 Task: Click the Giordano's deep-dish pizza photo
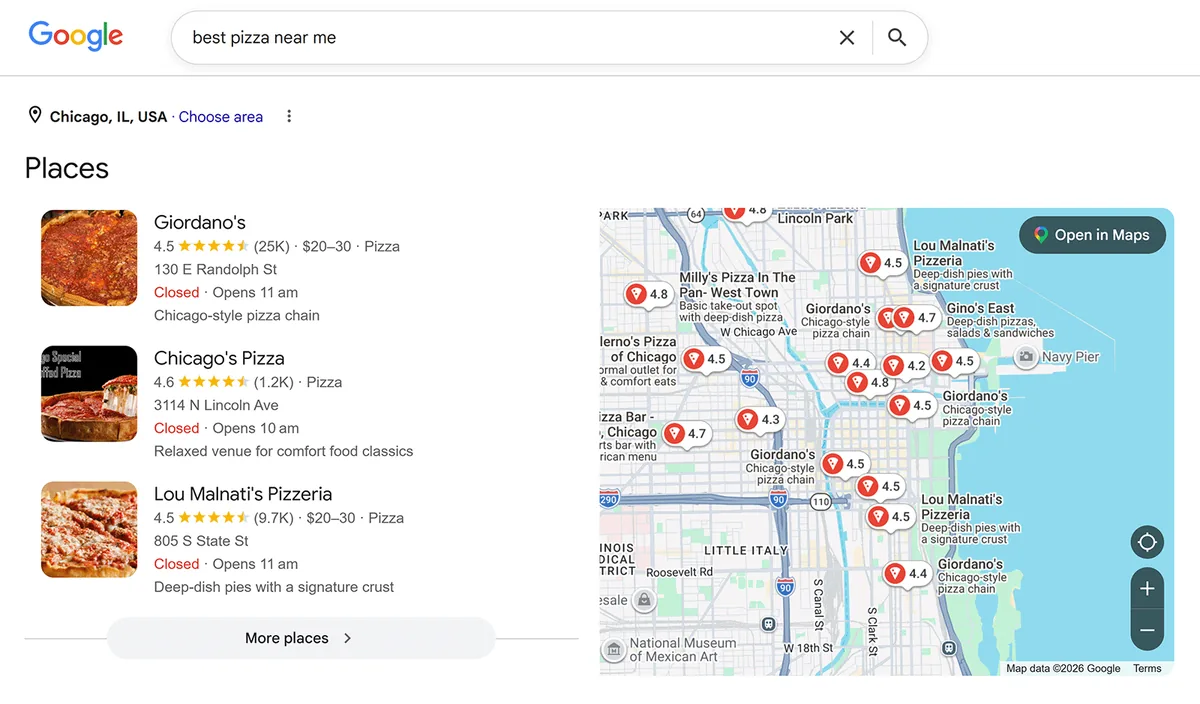coord(89,258)
